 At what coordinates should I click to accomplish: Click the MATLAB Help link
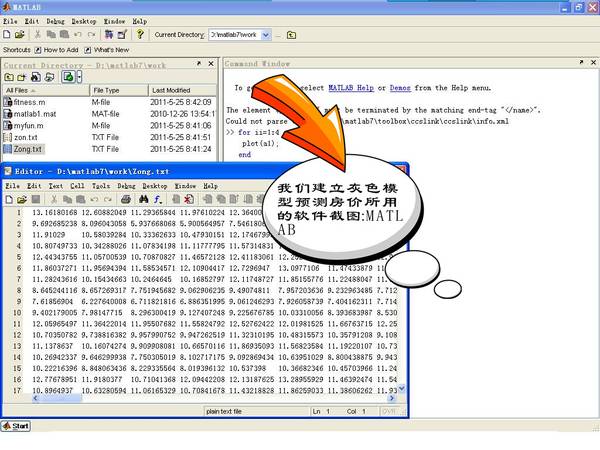pos(355,88)
